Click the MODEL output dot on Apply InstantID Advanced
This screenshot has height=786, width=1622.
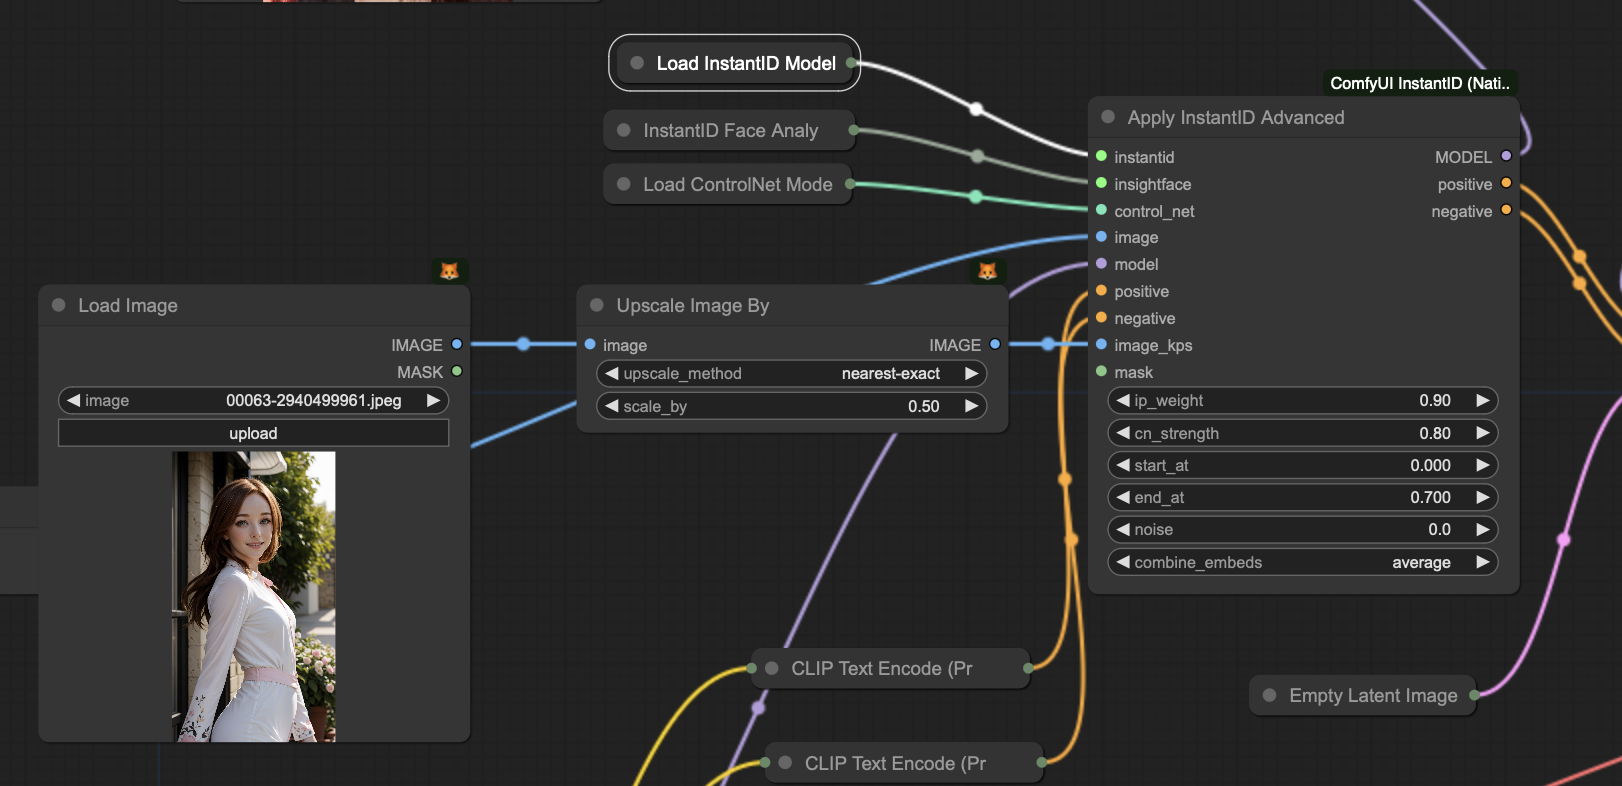tap(1506, 156)
